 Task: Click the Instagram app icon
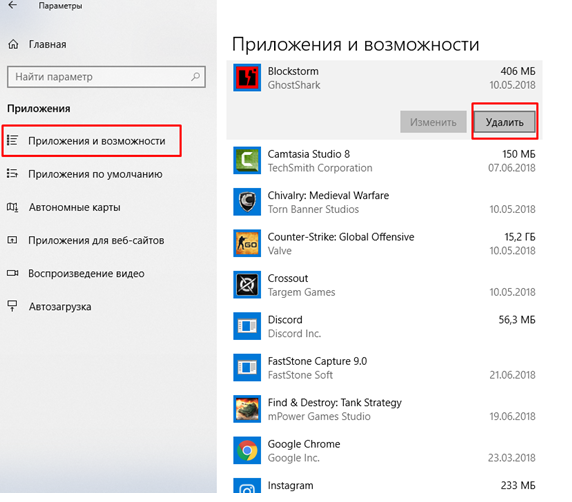(x=247, y=486)
